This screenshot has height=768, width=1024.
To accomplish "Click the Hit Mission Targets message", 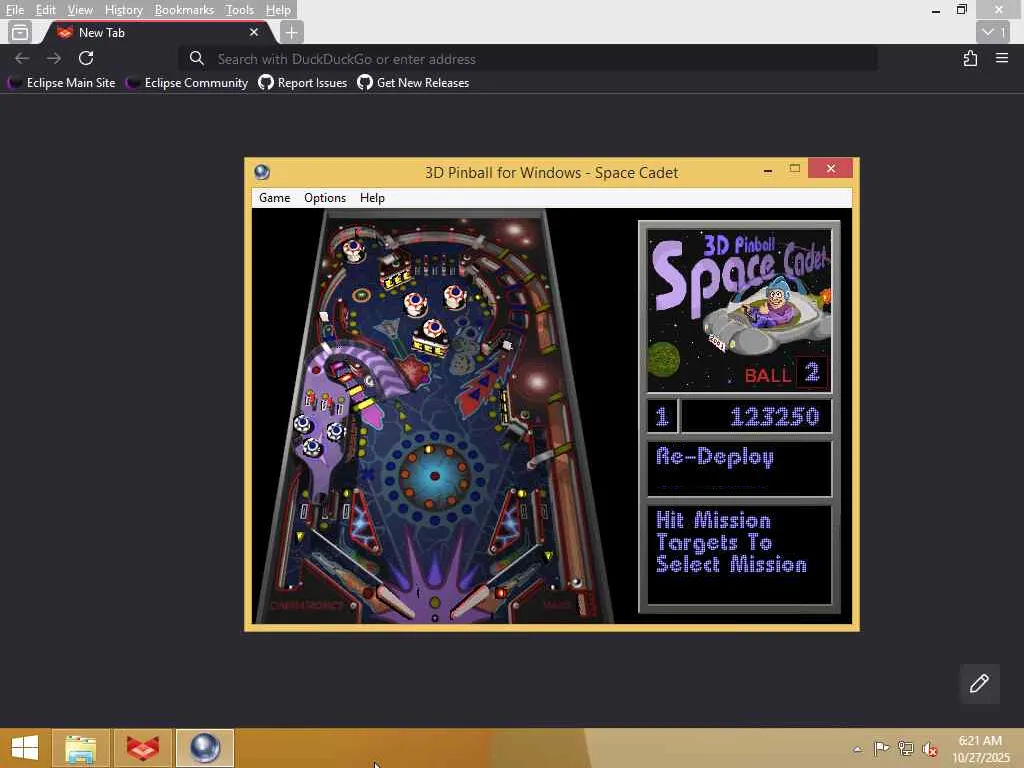I will click(731, 542).
